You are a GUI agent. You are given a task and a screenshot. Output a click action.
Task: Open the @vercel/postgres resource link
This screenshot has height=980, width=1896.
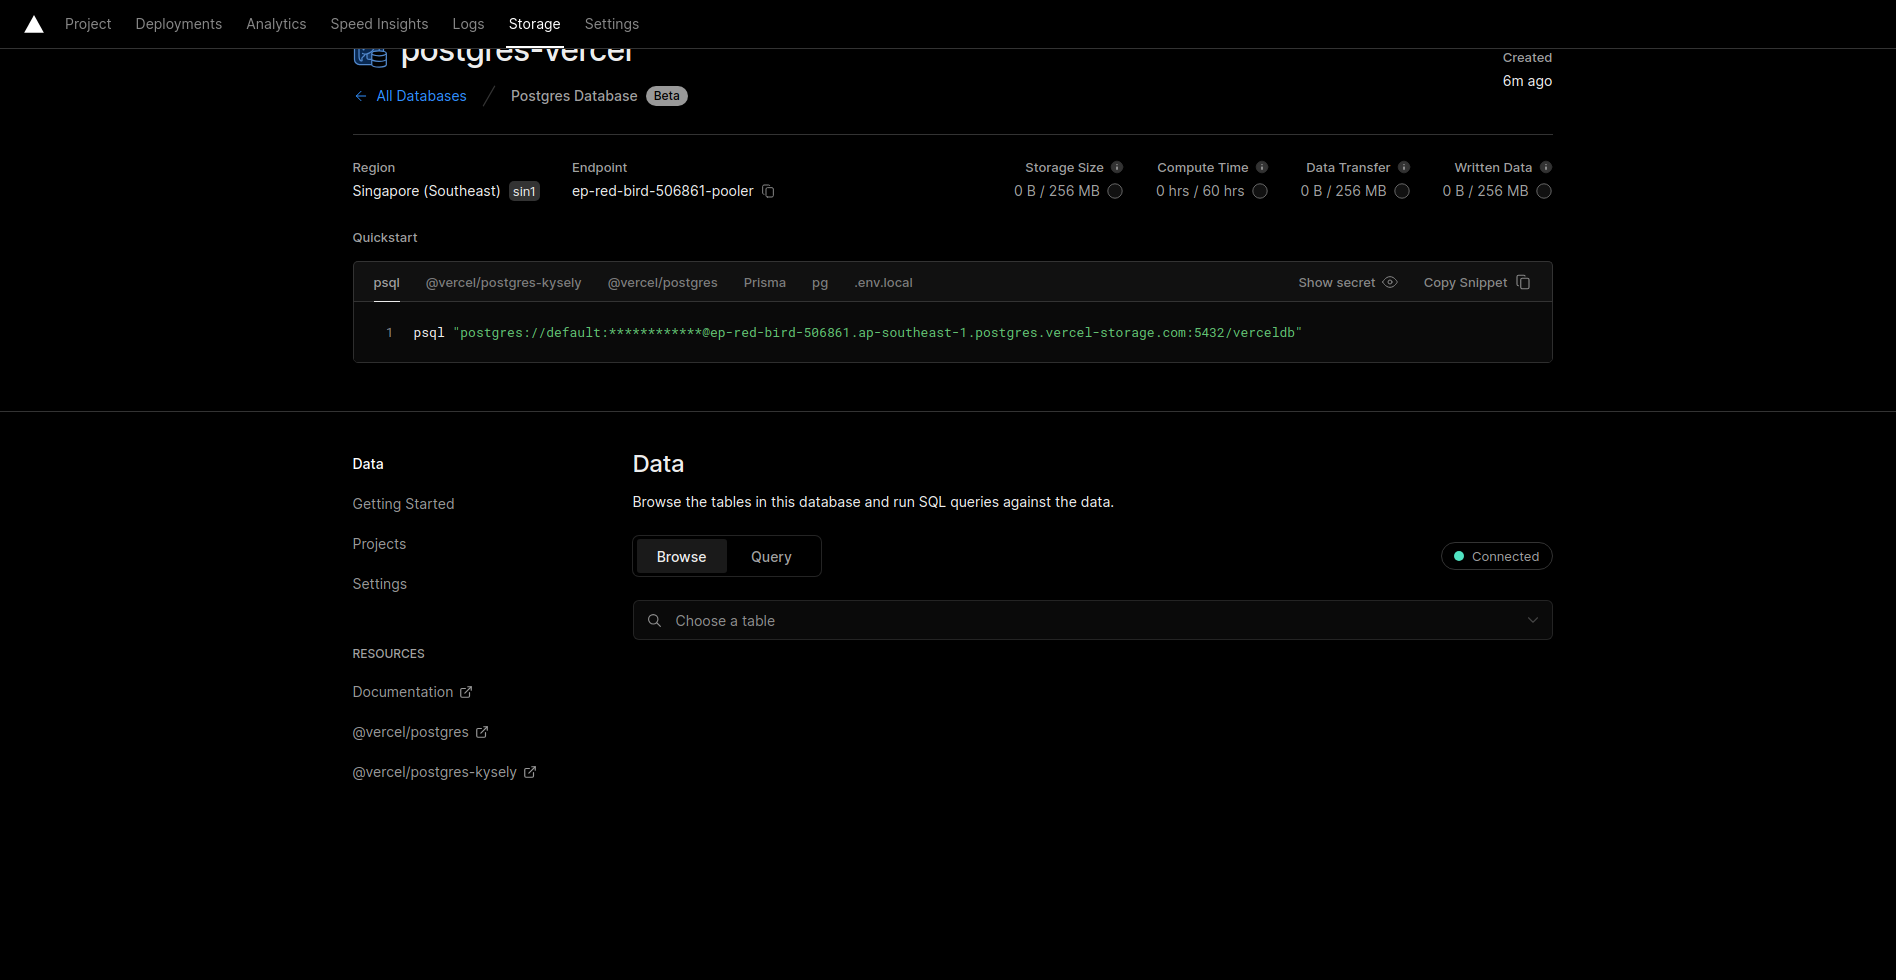[x=411, y=732]
